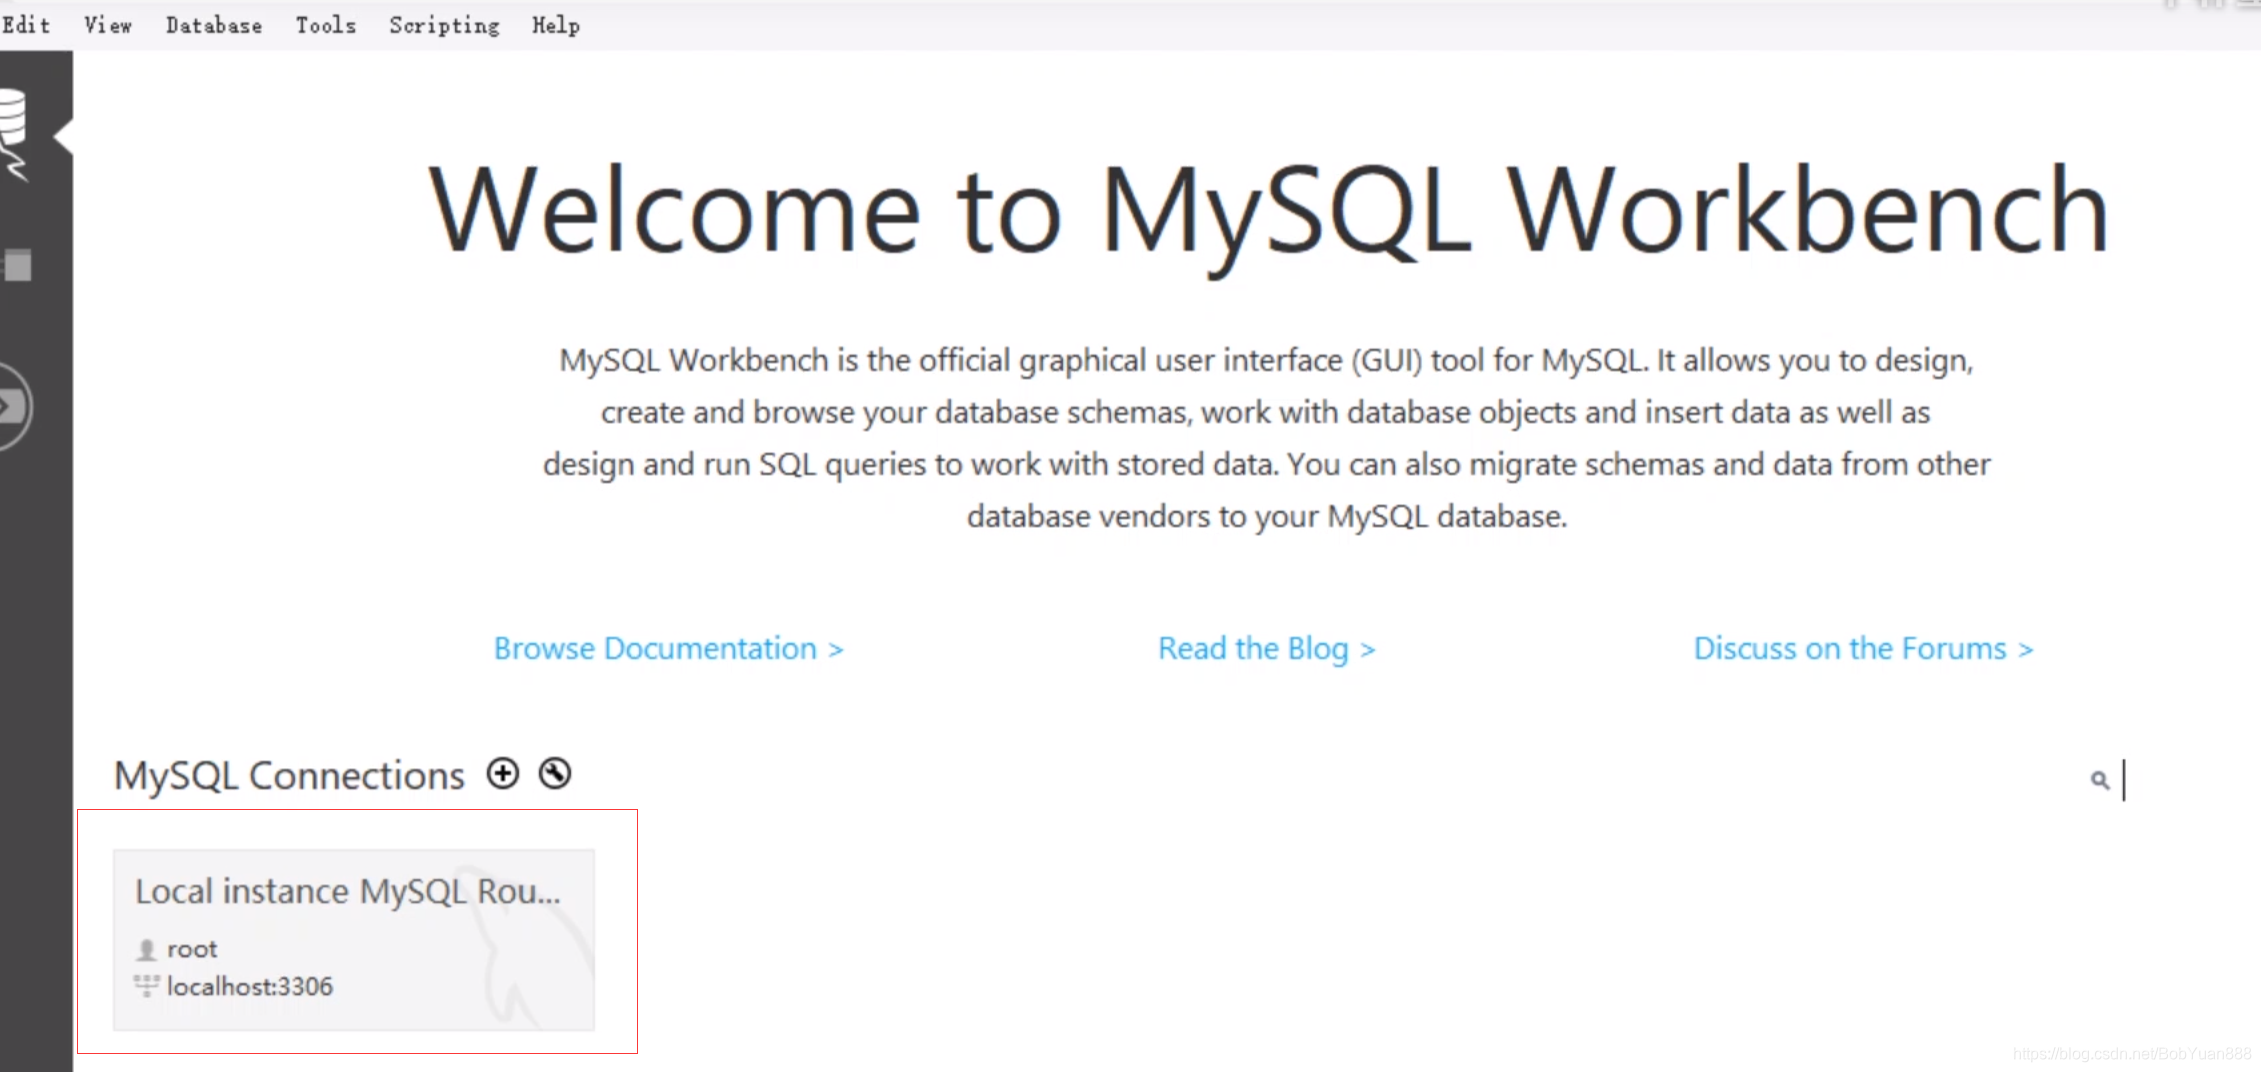Click the MySQL Connections heading
The width and height of the screenshot is (2261, 1072).
[289, 775]
